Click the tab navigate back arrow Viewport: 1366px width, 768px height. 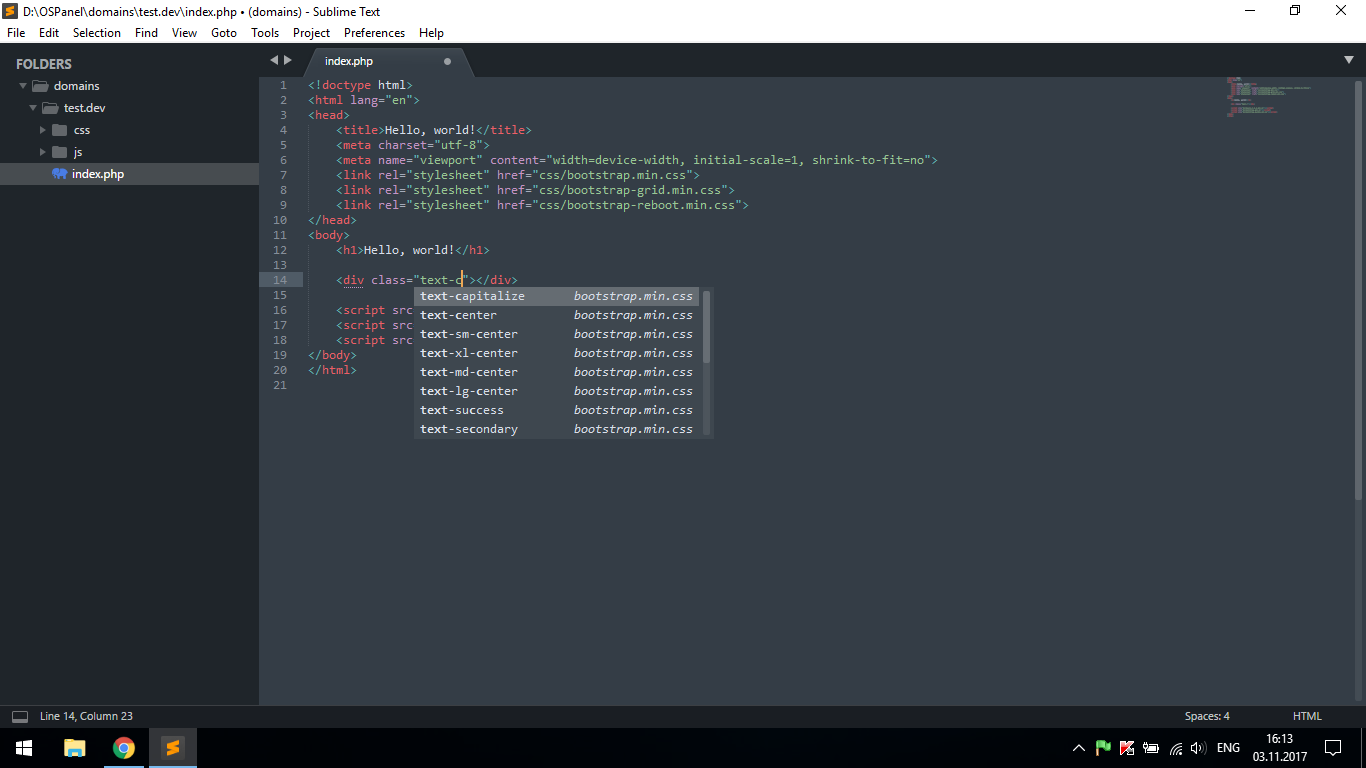coord(274,60)
